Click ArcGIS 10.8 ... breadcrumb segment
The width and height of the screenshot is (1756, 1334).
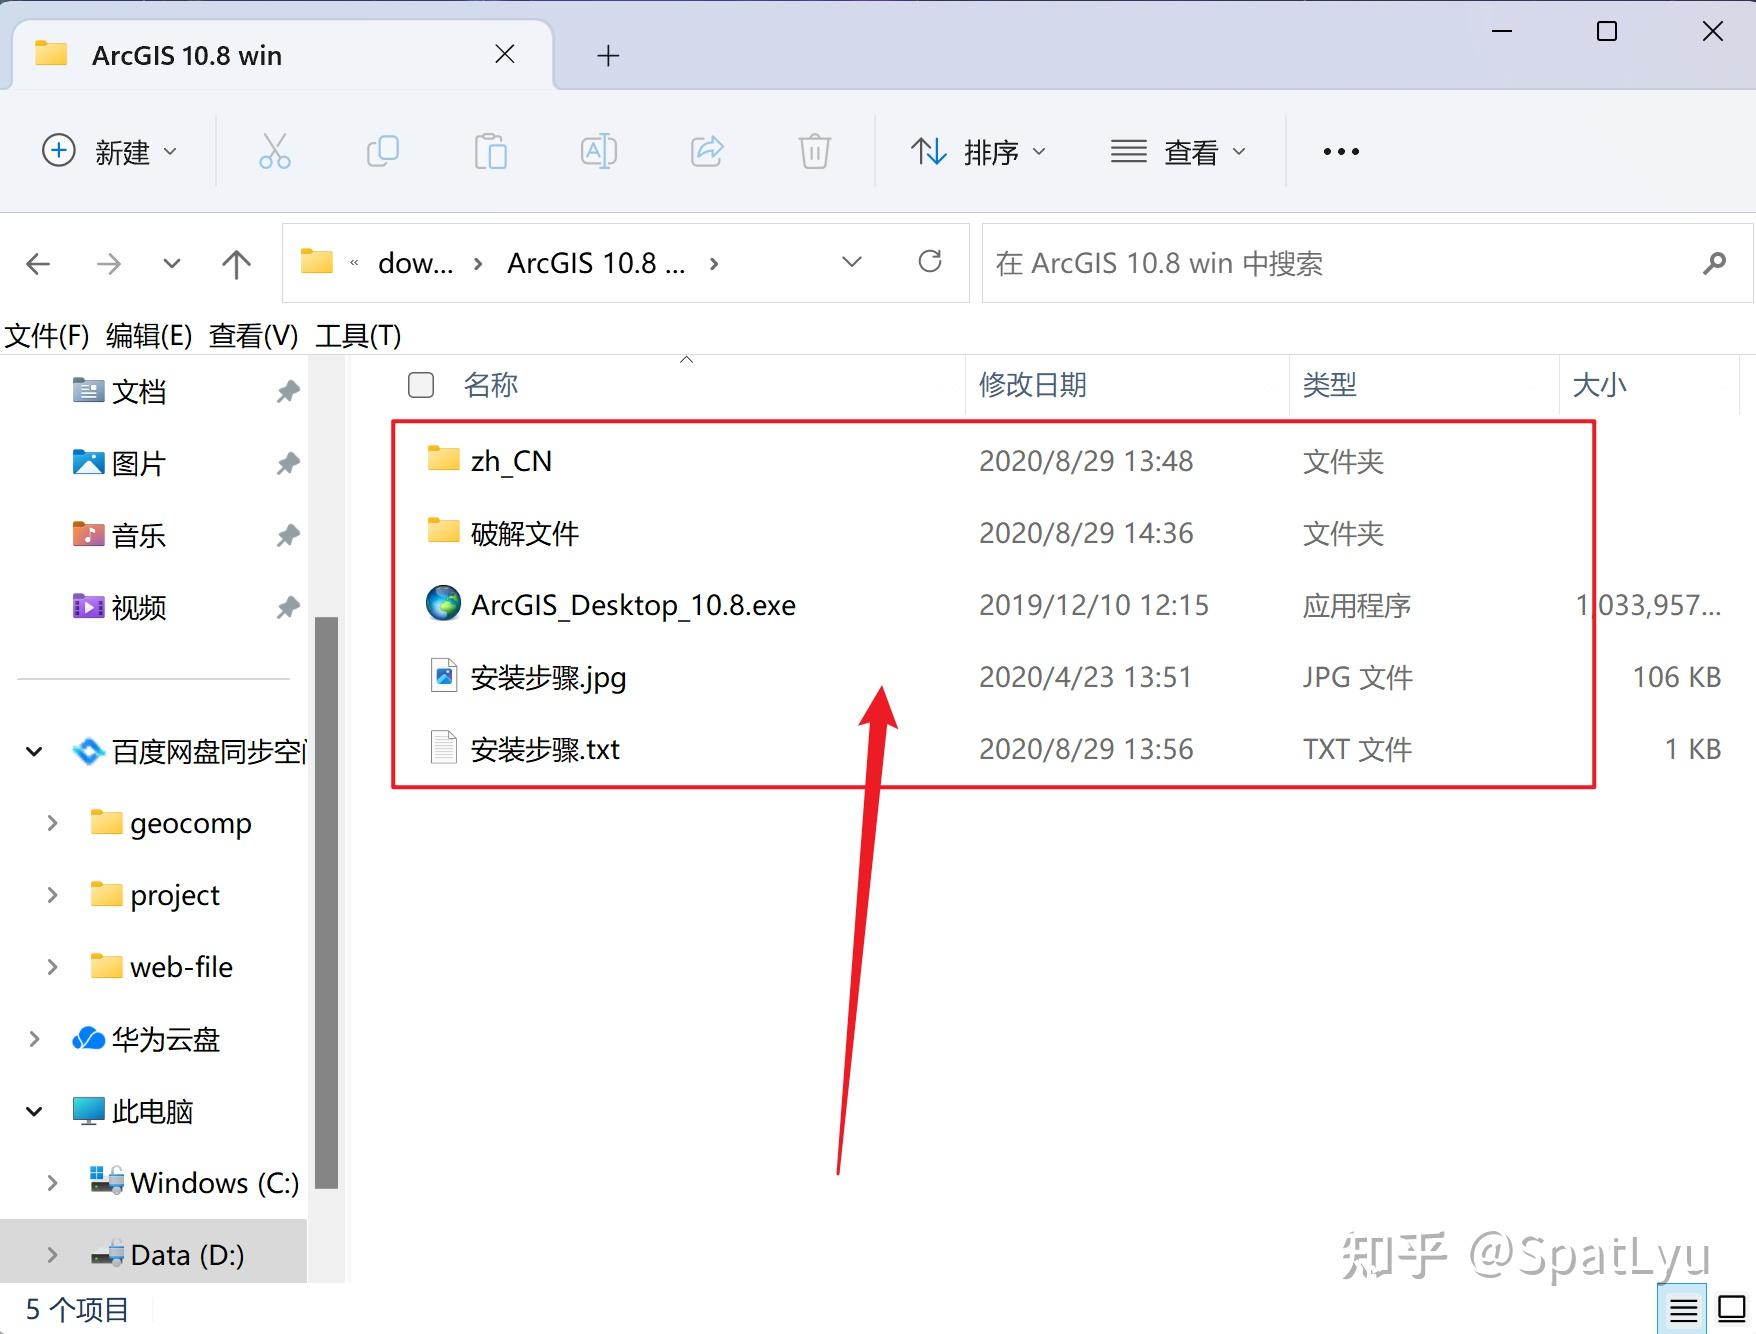point(596,263)
